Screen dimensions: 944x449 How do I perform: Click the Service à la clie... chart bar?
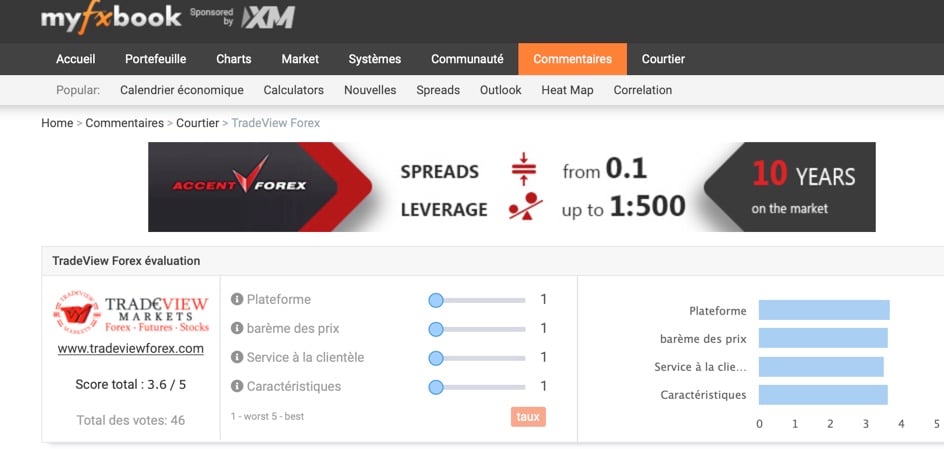(821, 367)
